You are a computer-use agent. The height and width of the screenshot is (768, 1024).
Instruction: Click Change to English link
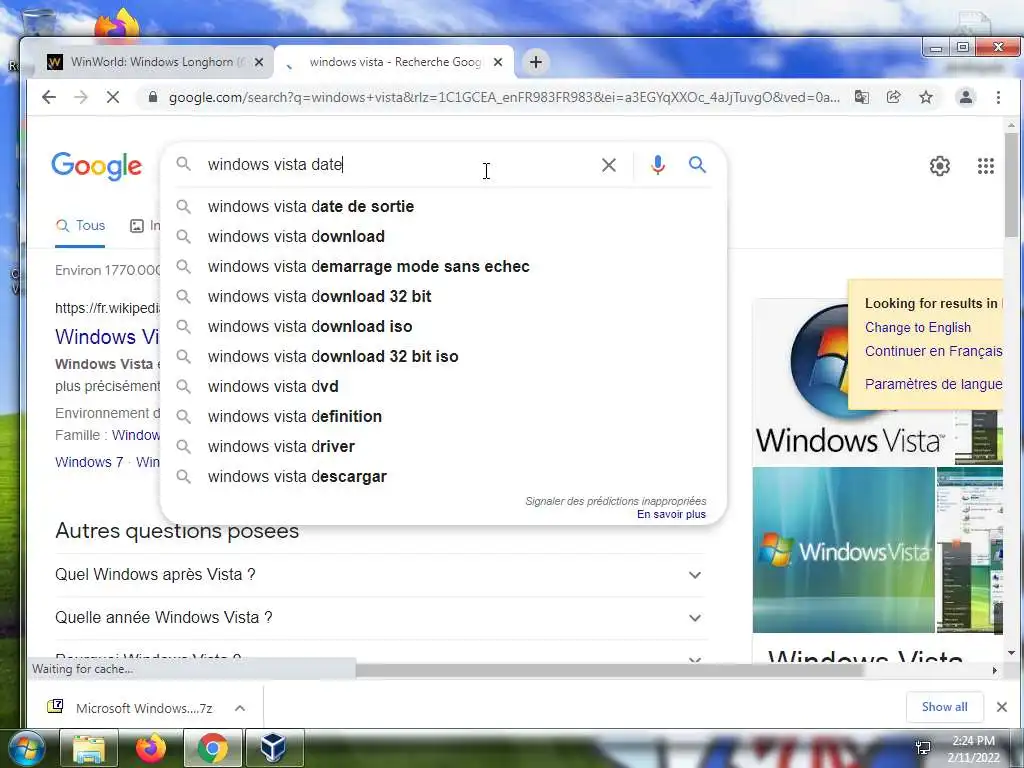tap(918, 328)
